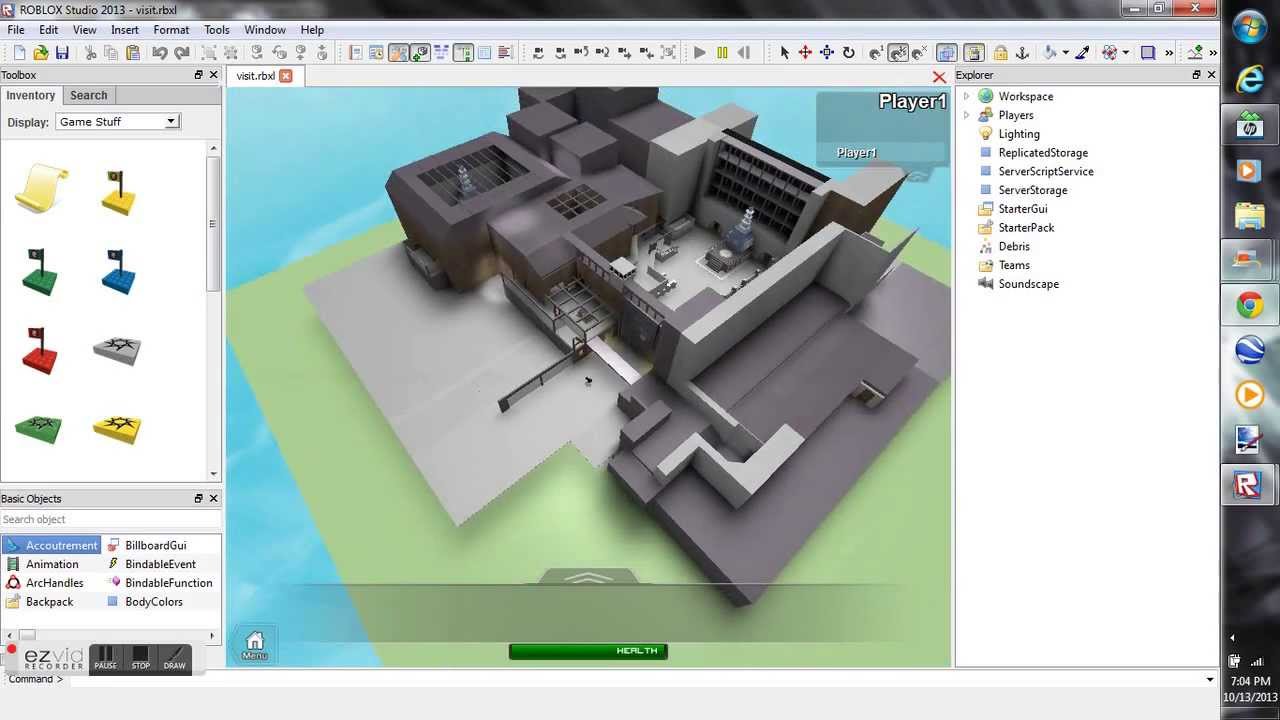Pick the yellow flag stand model thumbnail
1280x720 pixels.
click(x=118, y=191)
